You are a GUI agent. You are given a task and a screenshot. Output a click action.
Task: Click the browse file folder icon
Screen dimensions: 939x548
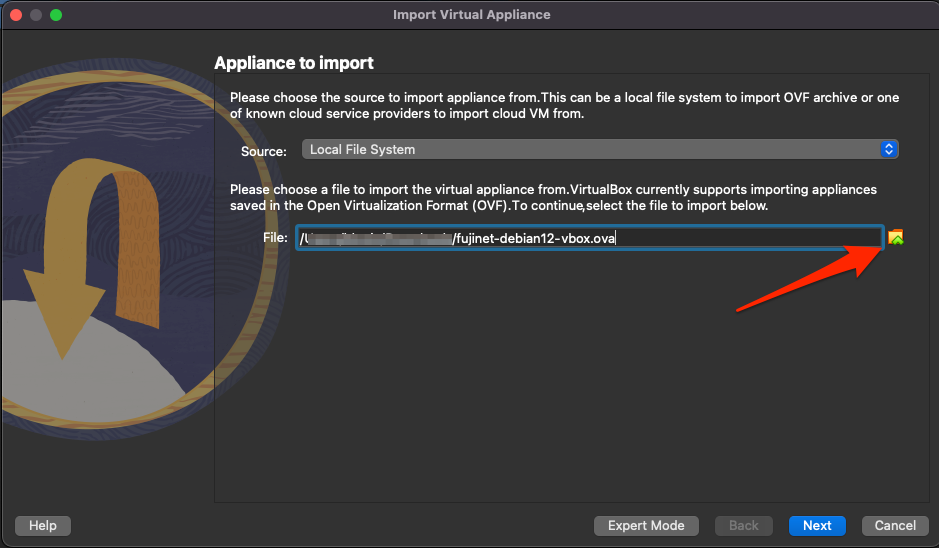895,238
